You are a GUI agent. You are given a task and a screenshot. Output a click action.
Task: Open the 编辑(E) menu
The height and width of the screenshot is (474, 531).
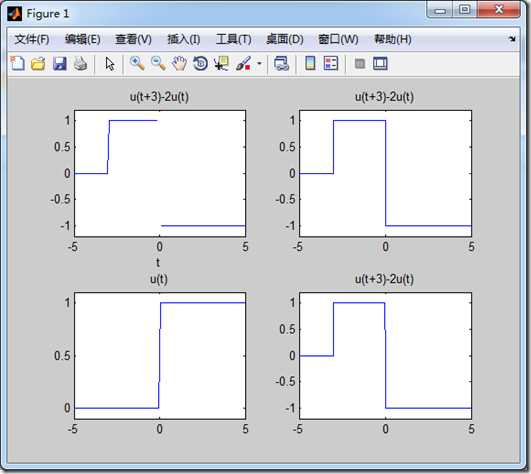point(82,39)
